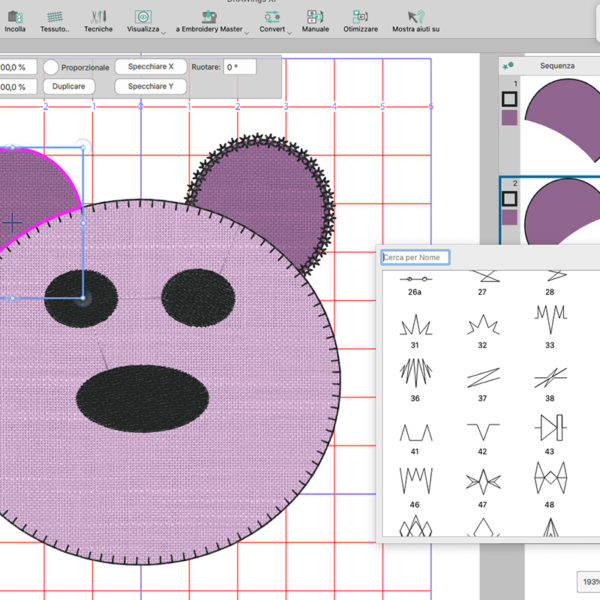Open the Embroidery Master sewing machine icon

[x=209, y=17]
